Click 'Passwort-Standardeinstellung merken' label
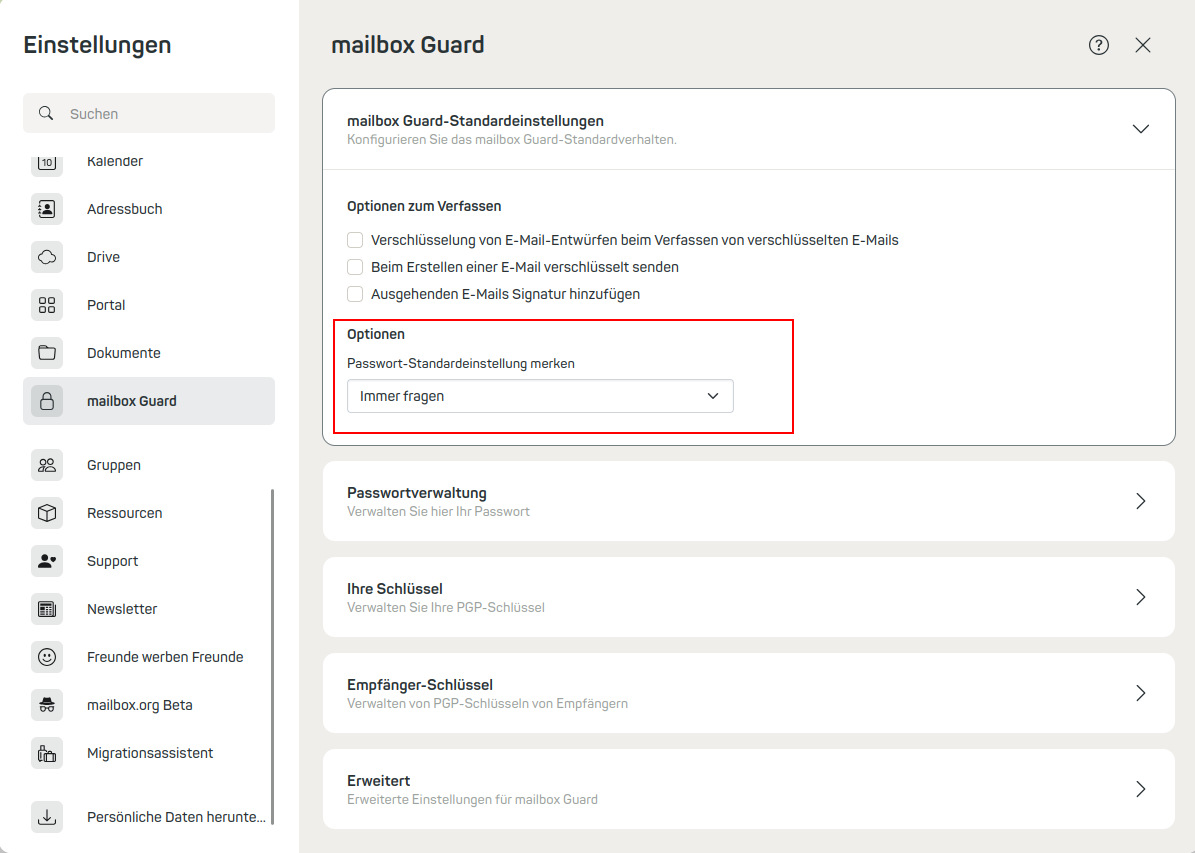The height and width of the screenshot is (853, 1195). (x=460, y=364)
